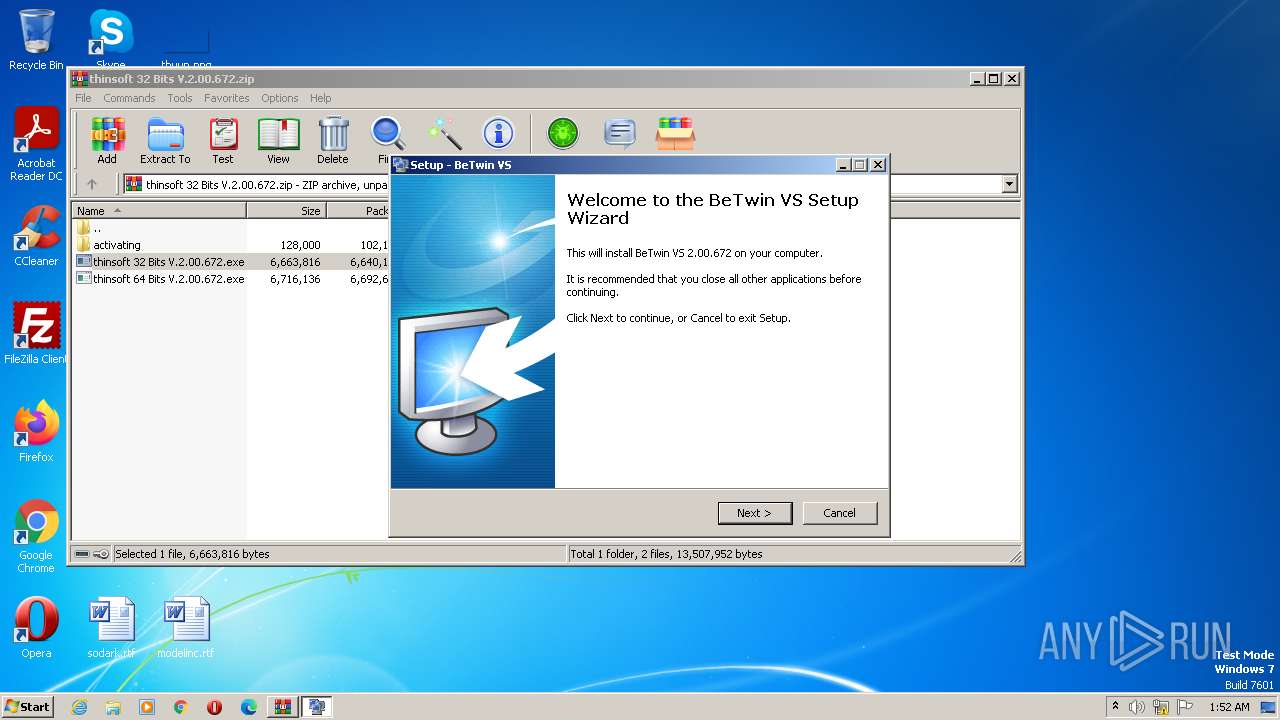Select thinsoft 32 Bits V.2.00.672.exe
This screenshot has width=1280, height=720.
point(160,262)
